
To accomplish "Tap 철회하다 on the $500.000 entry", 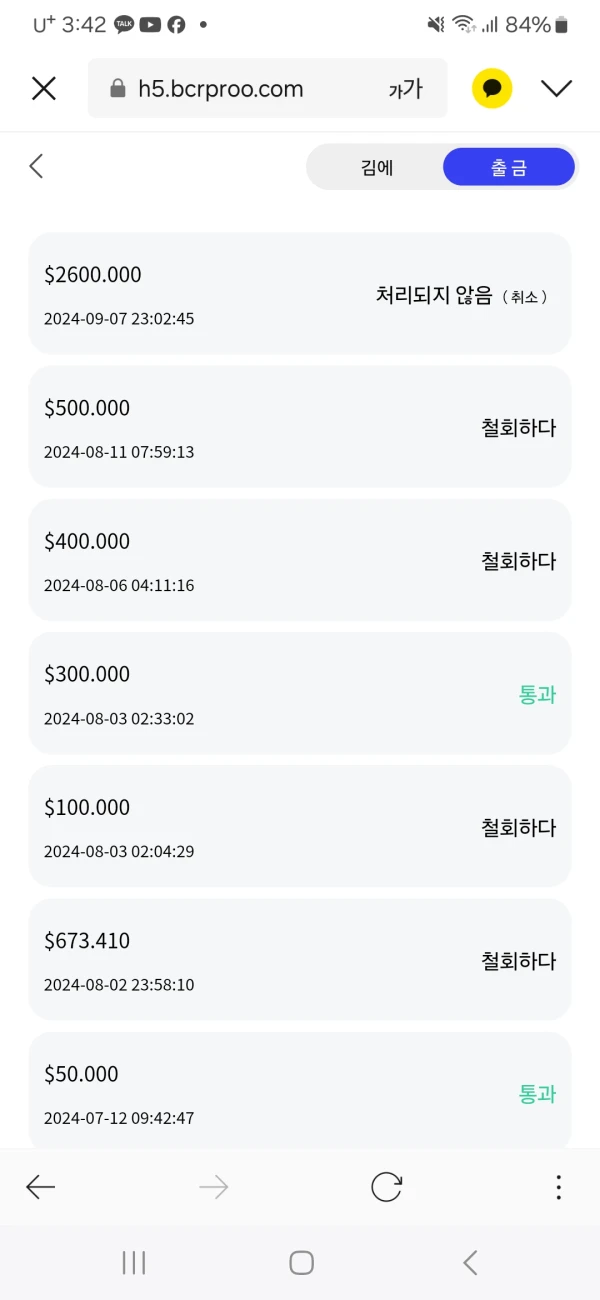I will coord(518,428).
